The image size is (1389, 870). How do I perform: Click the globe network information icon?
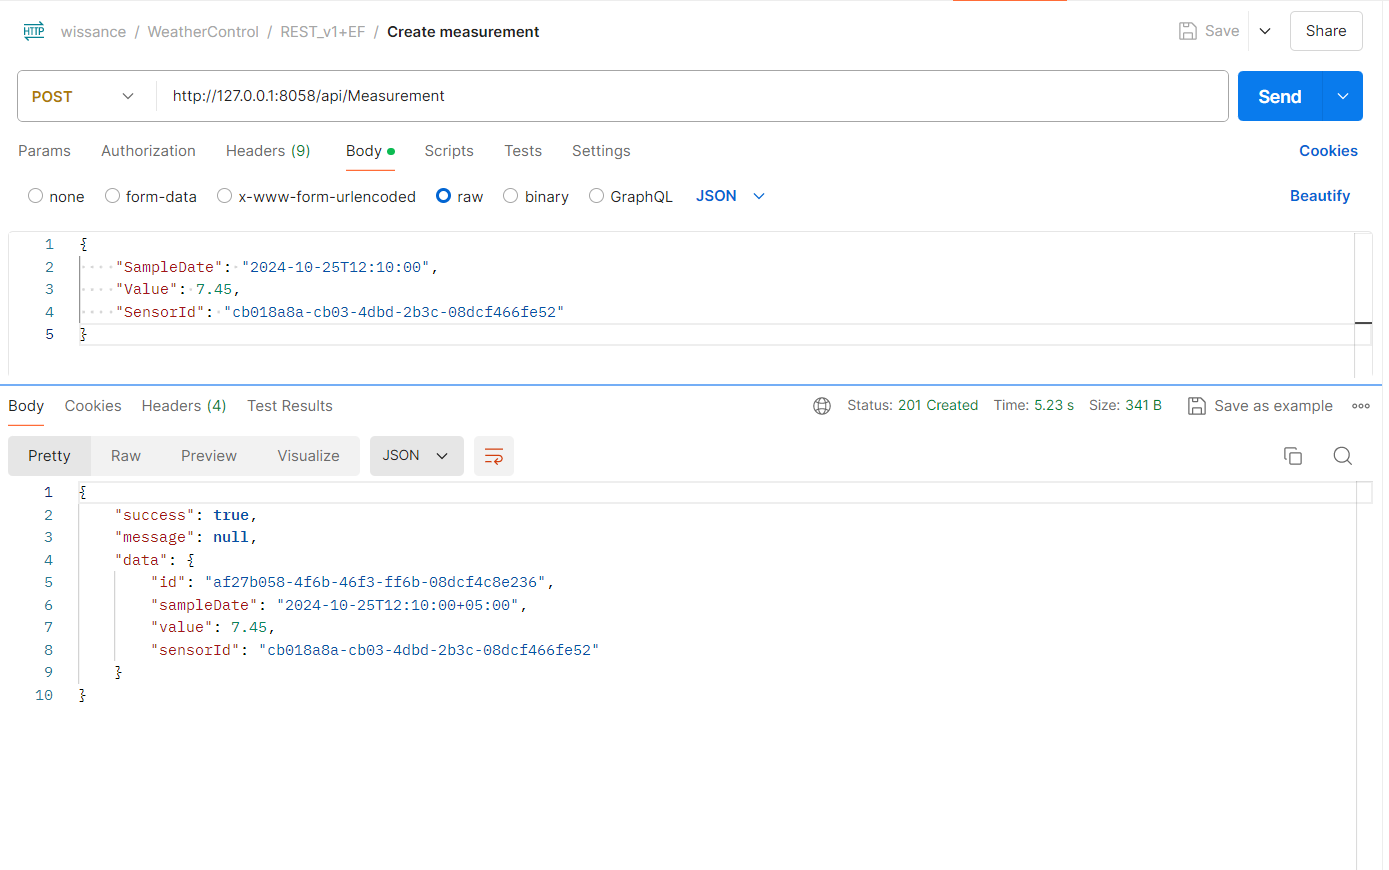tap(822, 405)
